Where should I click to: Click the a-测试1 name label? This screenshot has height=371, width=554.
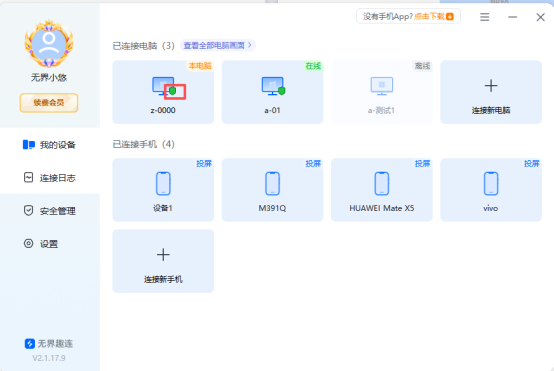point(382,111)
